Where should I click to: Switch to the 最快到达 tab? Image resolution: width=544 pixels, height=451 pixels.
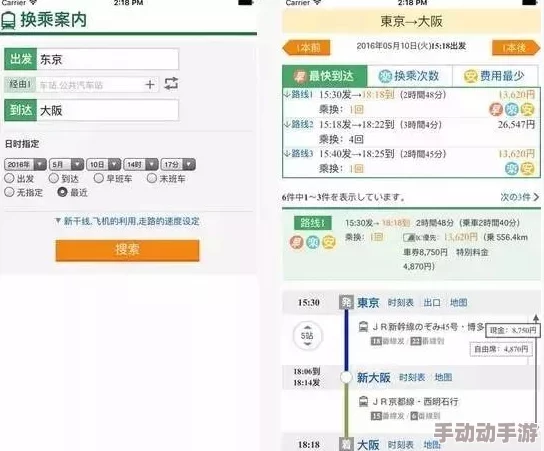[x=324, y=76]
